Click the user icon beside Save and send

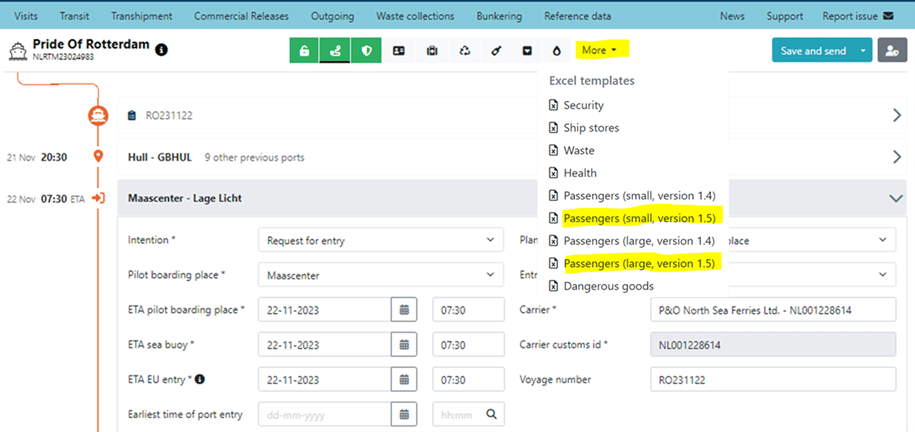coord(889,51)
